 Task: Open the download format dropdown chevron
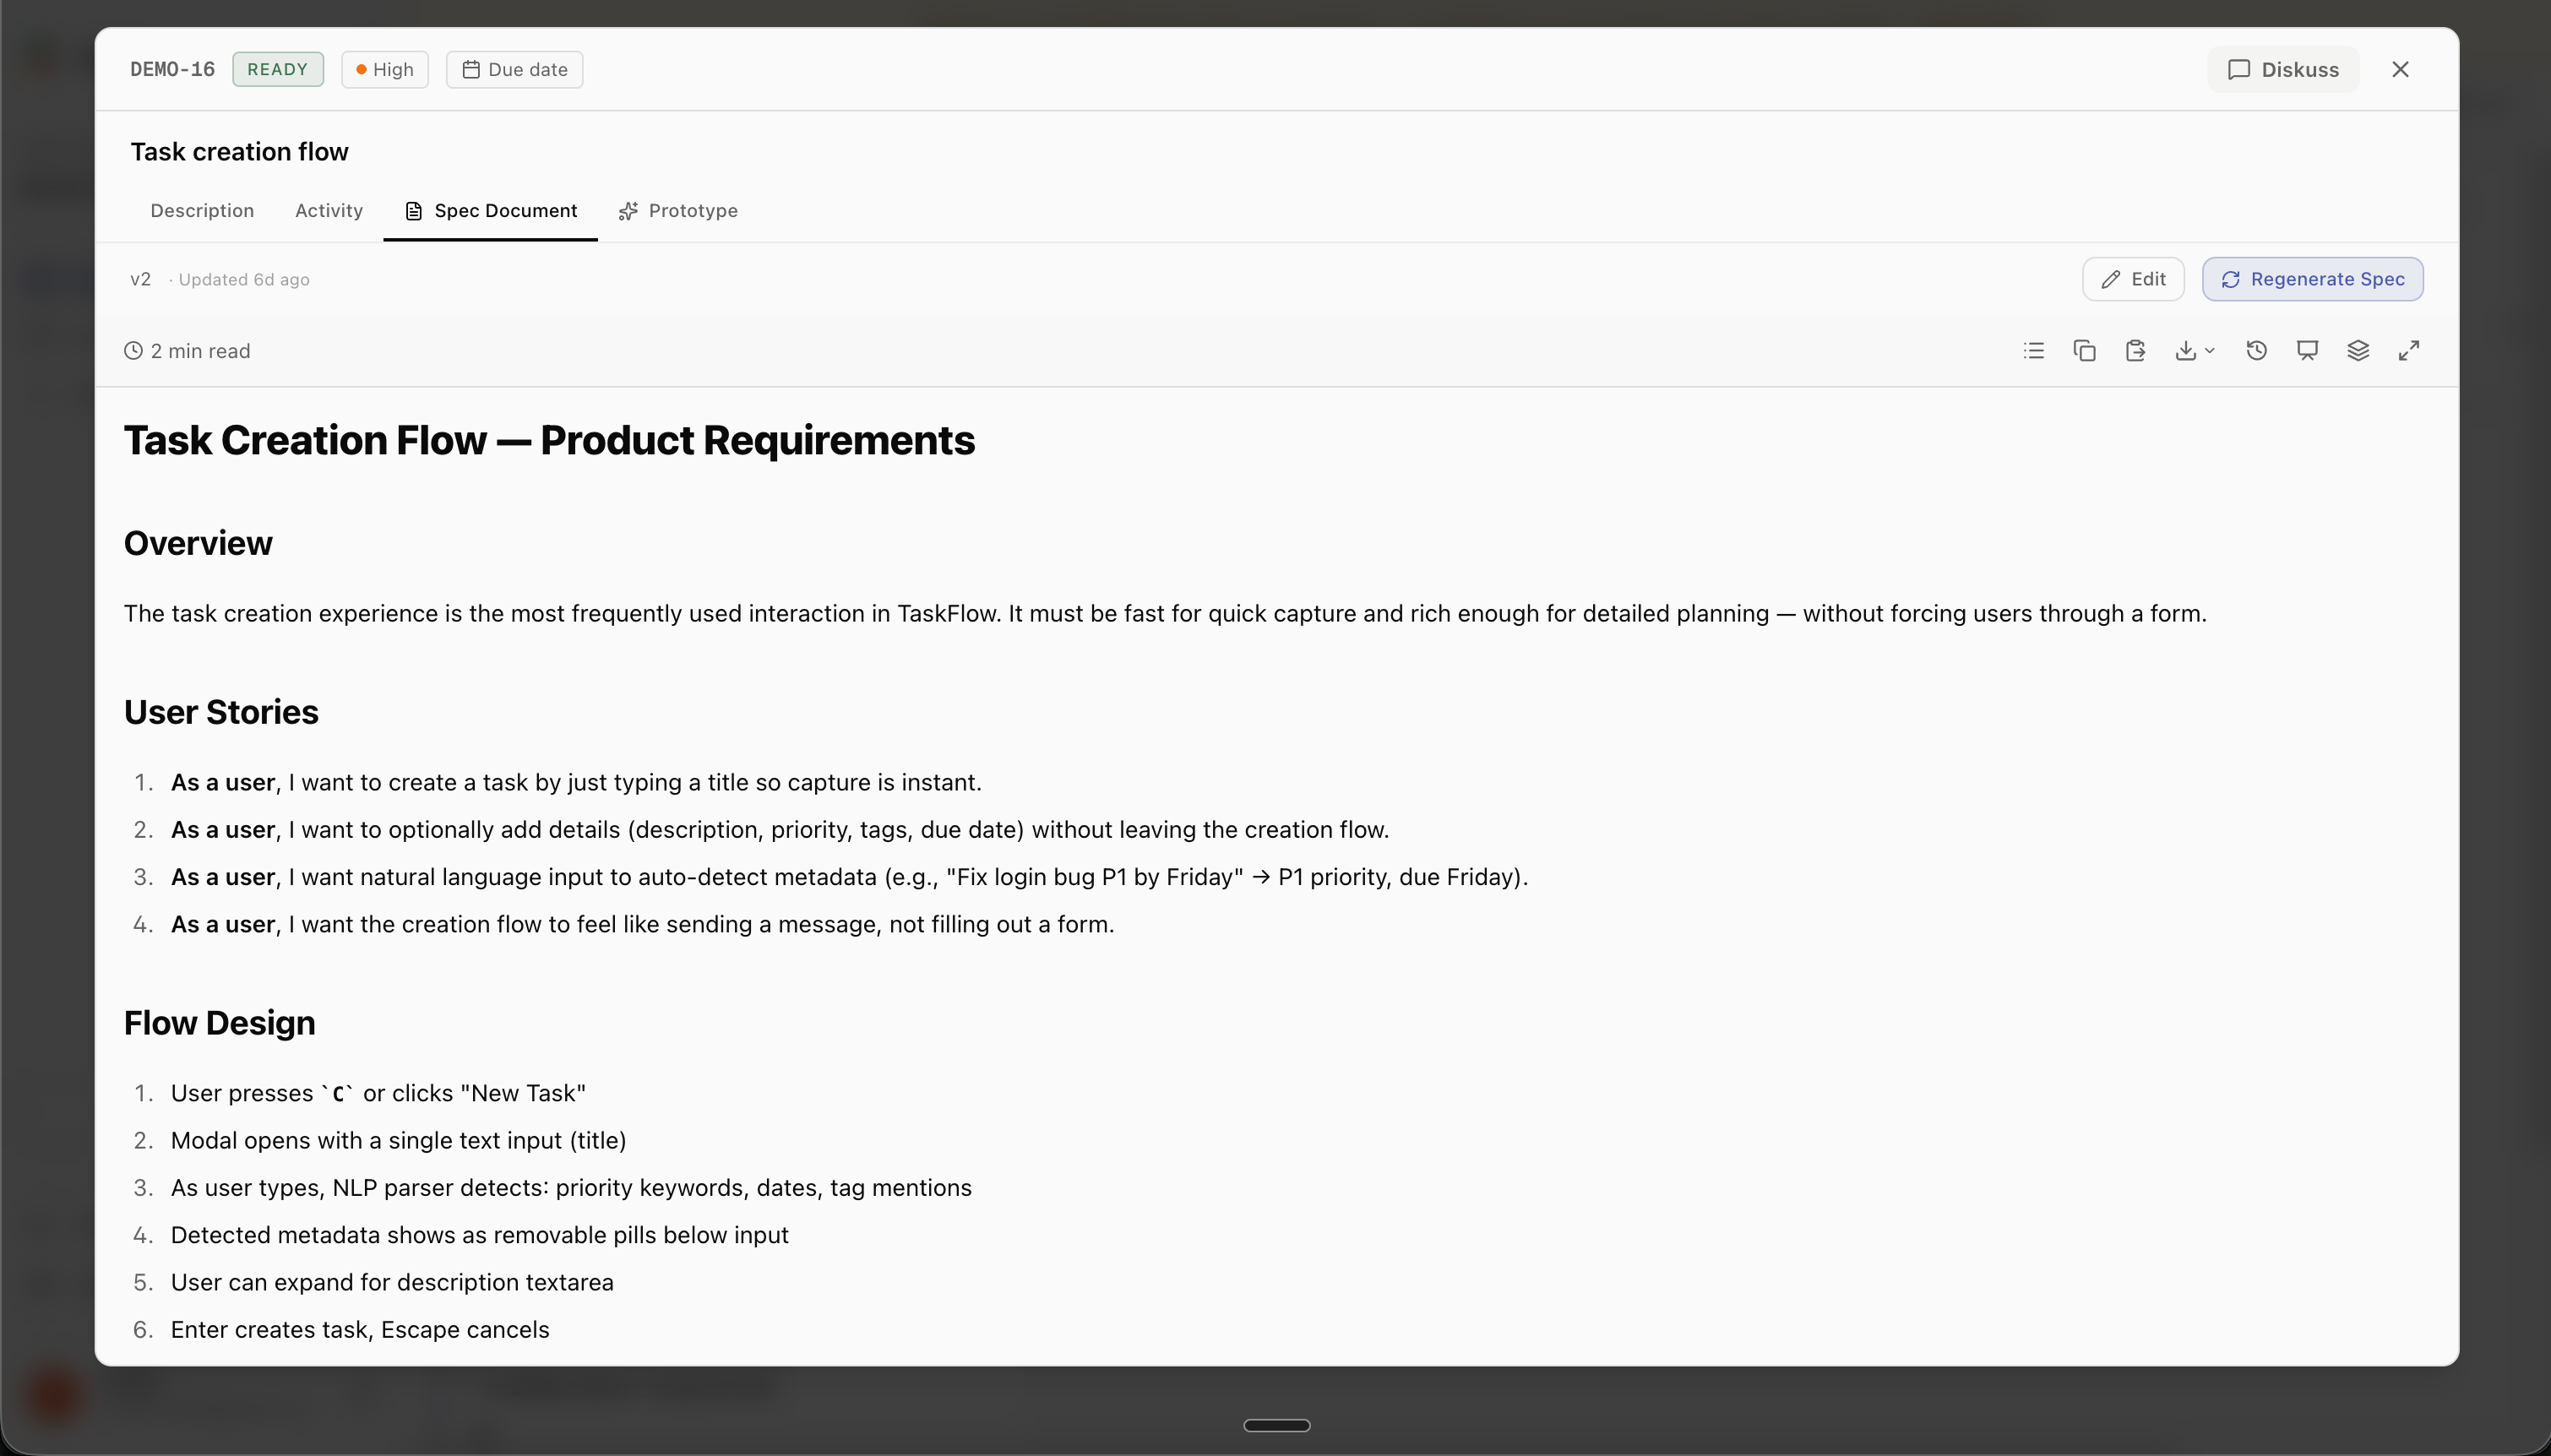point(2211,352)
